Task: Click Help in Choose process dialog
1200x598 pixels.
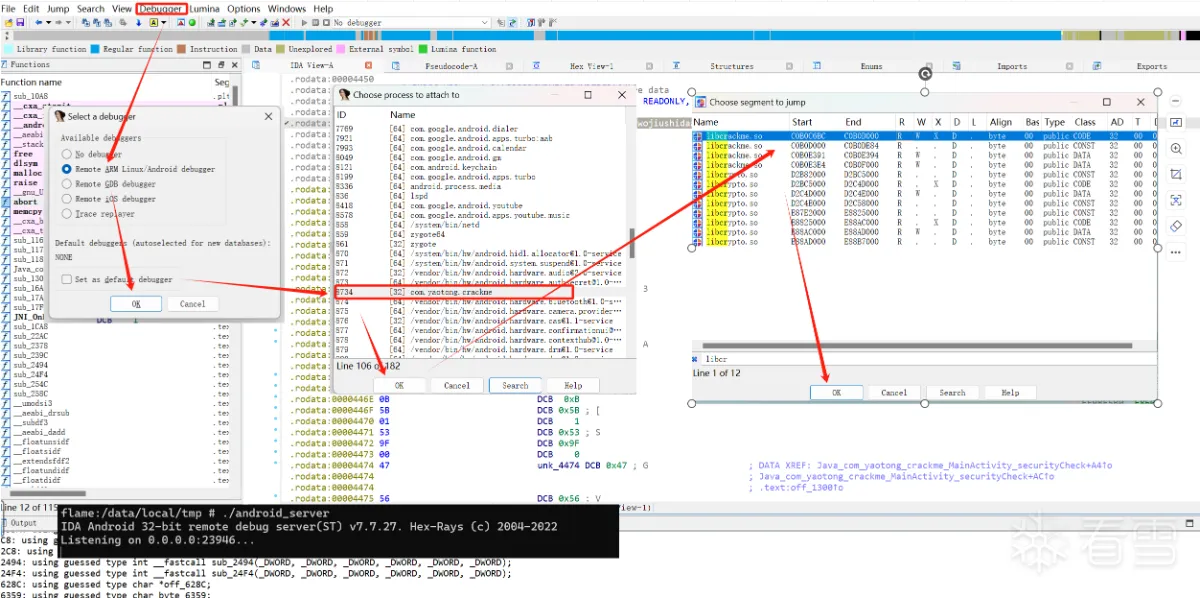Action: (x=573, y=385)
